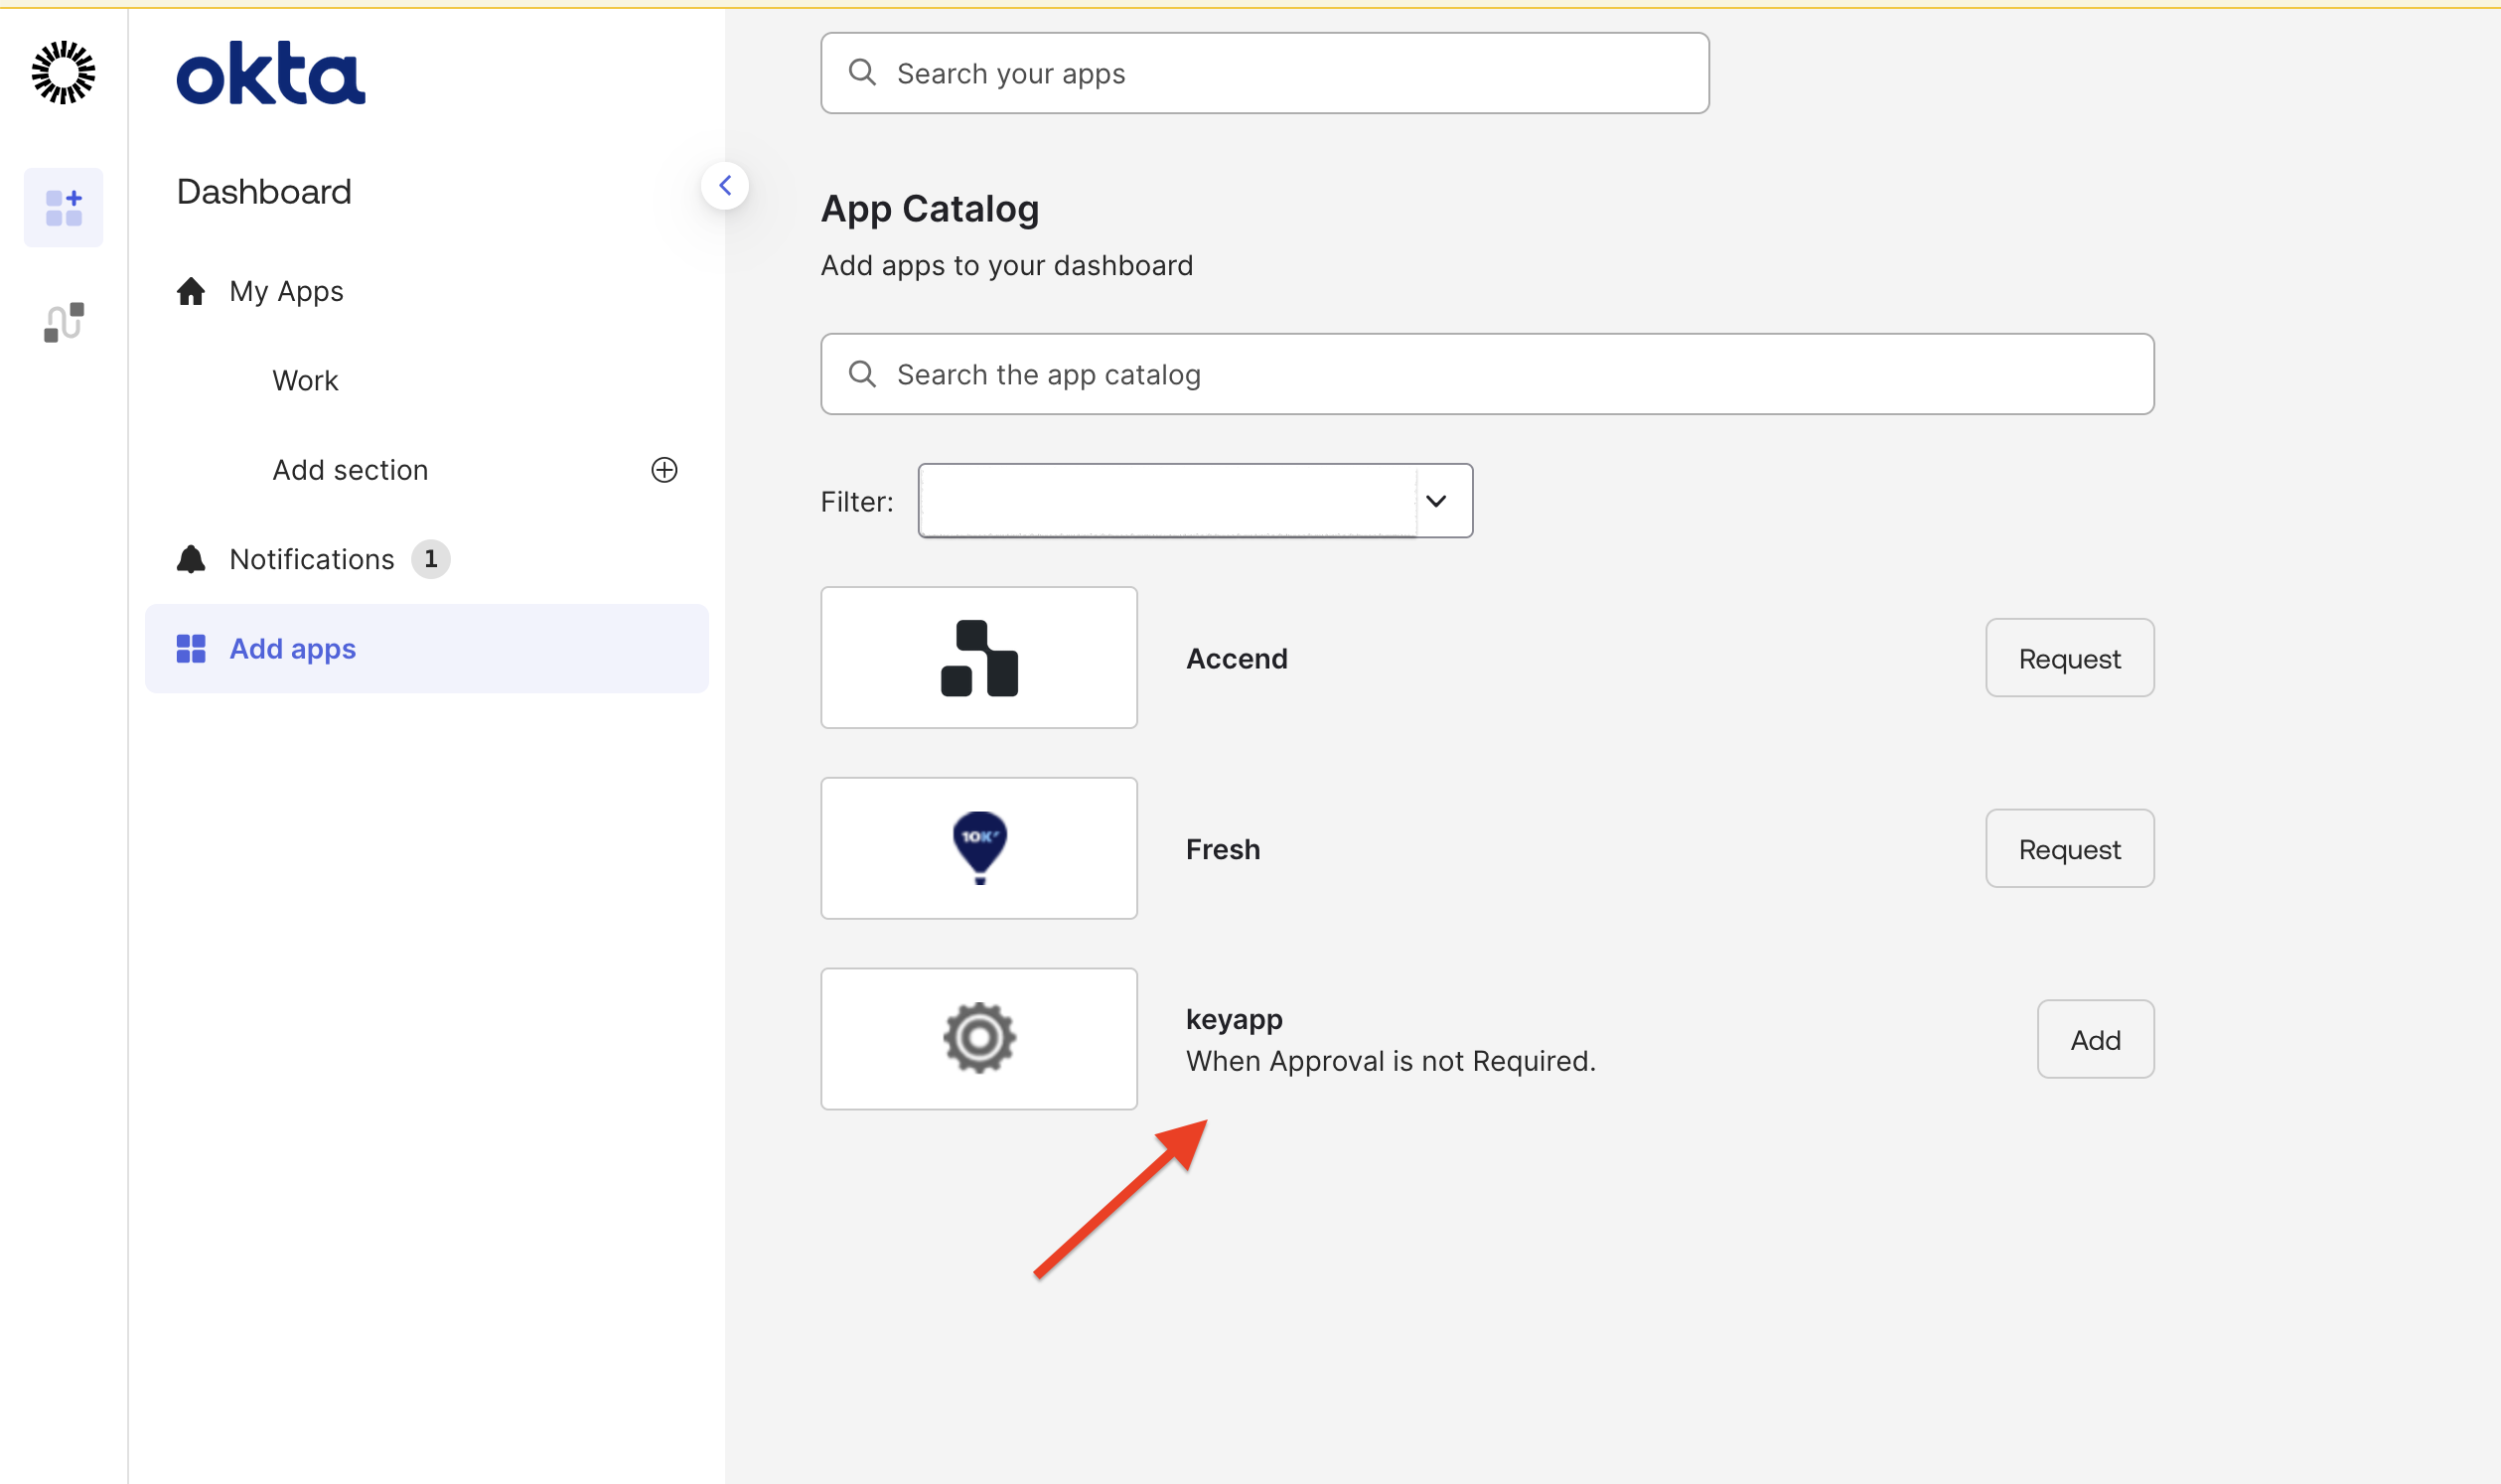Viewport: 2501px width, 1484px height.
Task: Click the Accend app logo thumbnail
Action: pos(979,658)
